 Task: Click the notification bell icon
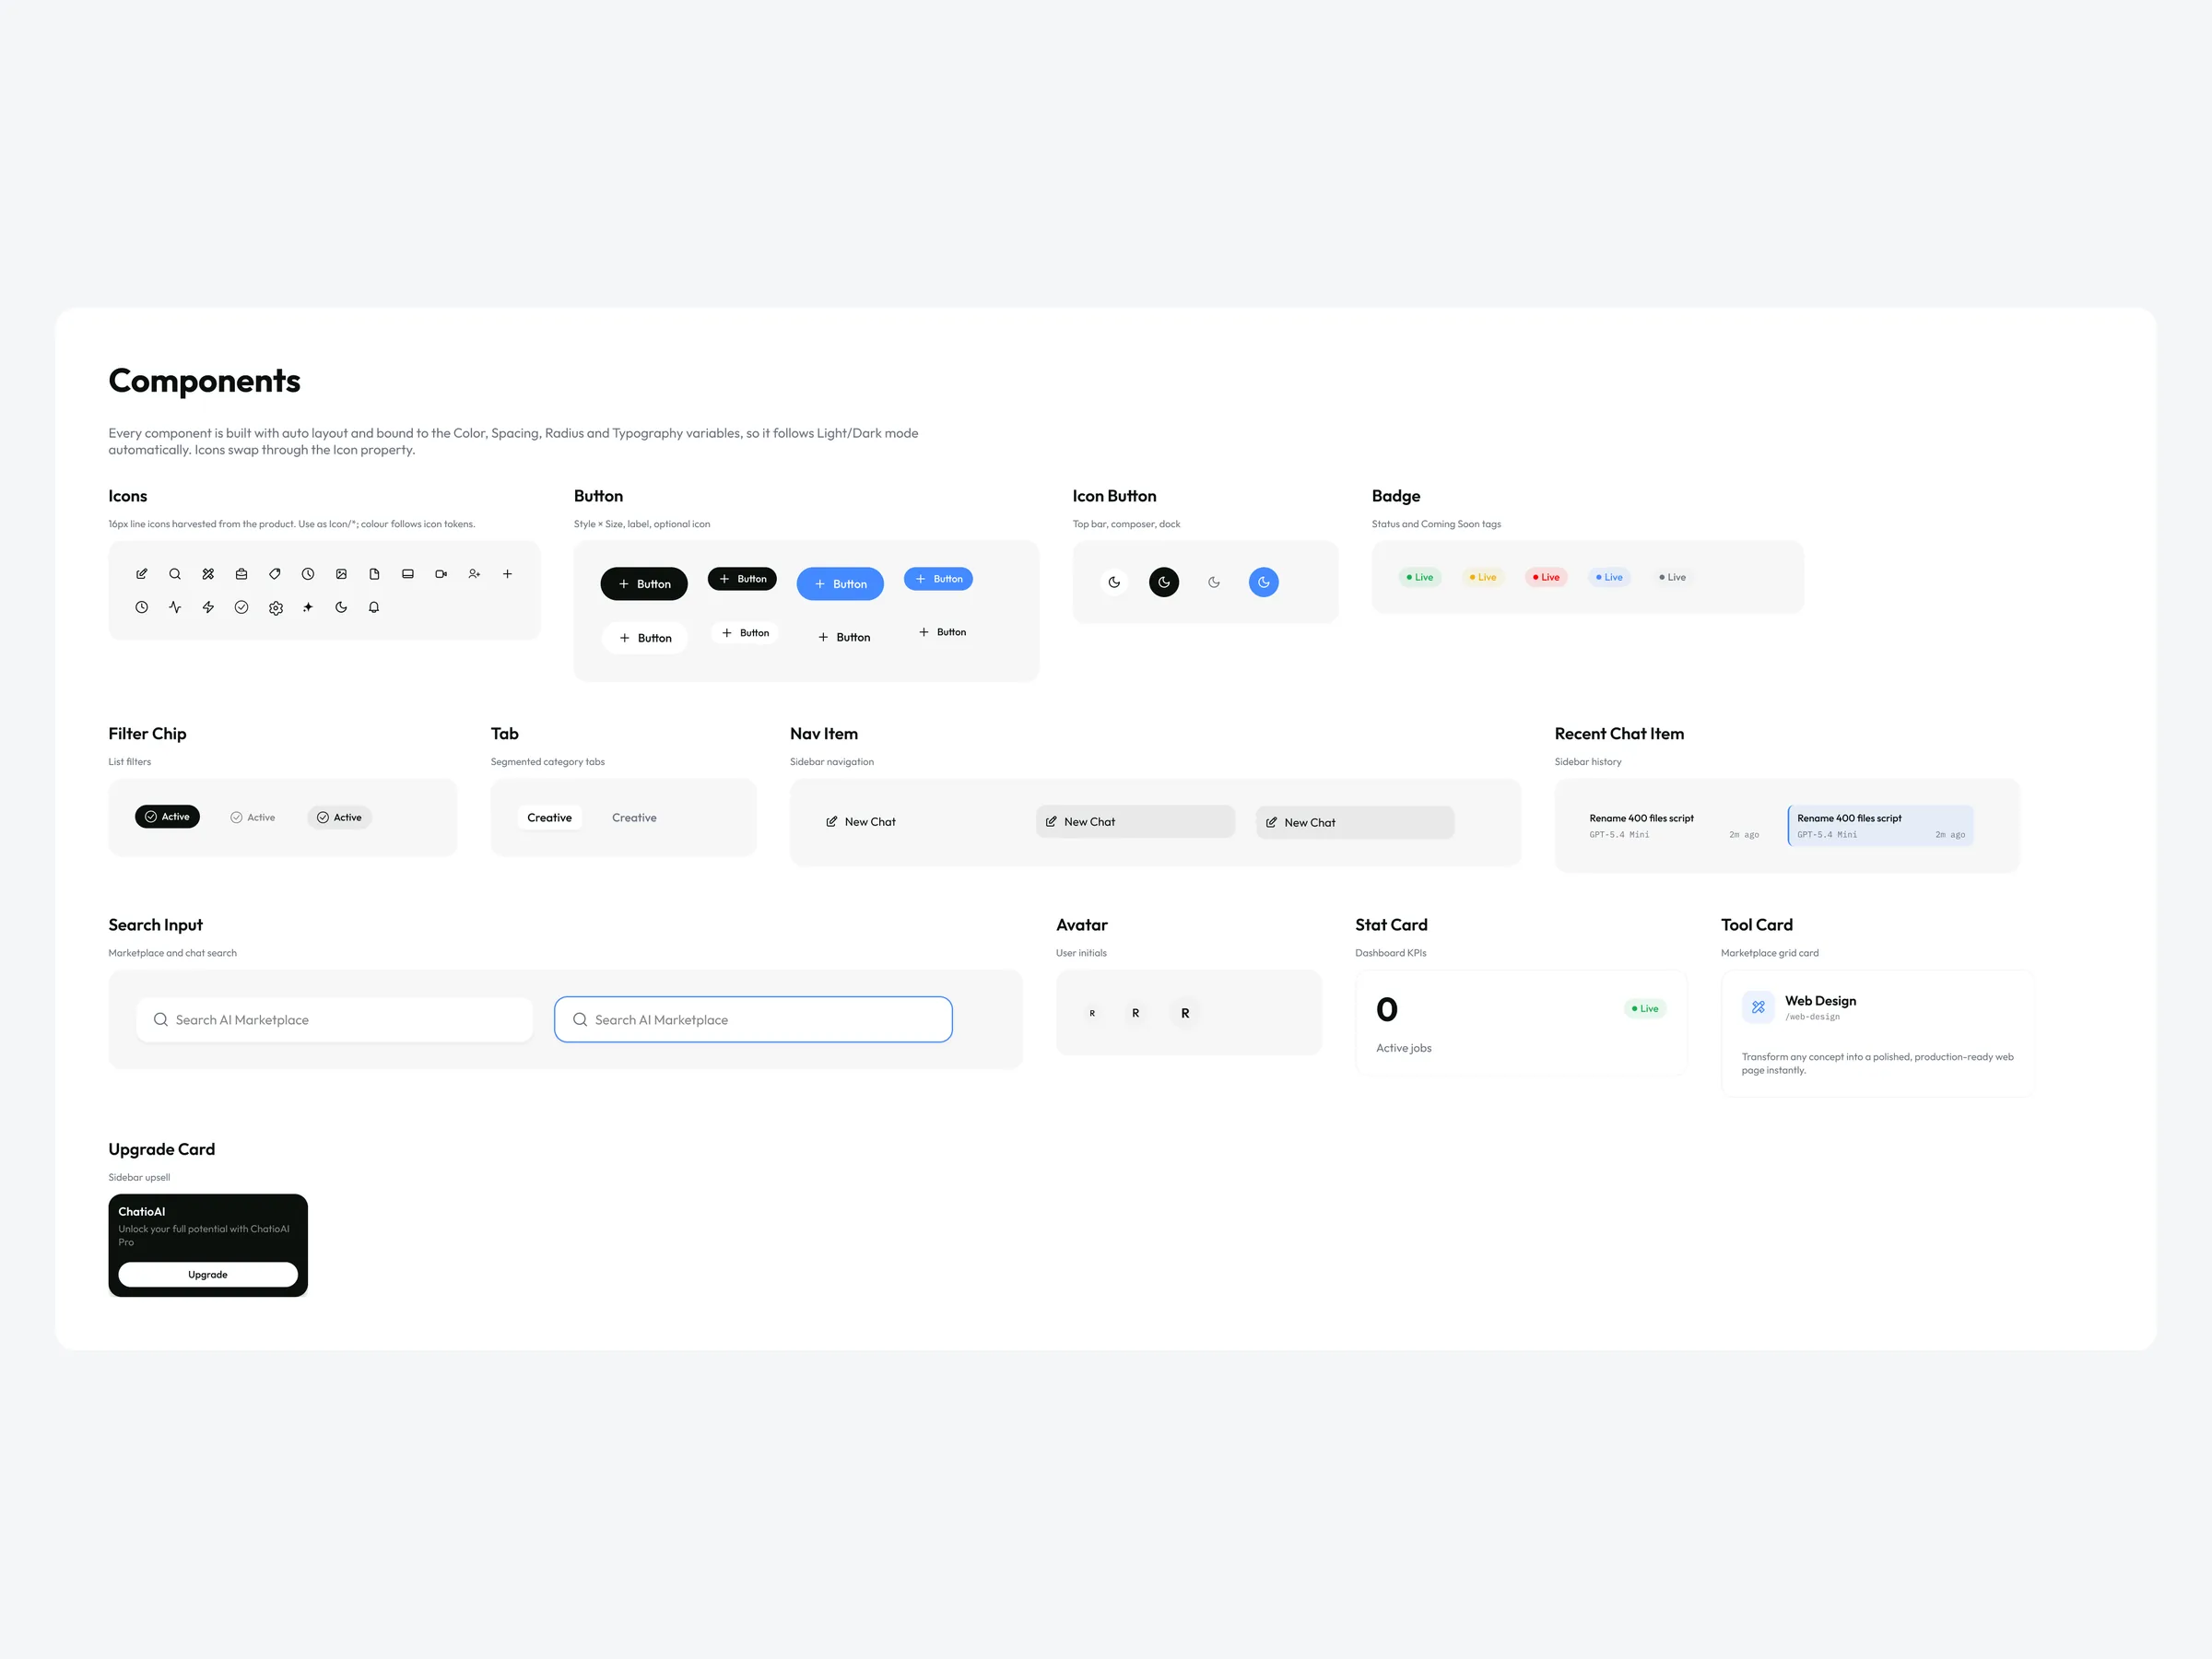point(374,607)
